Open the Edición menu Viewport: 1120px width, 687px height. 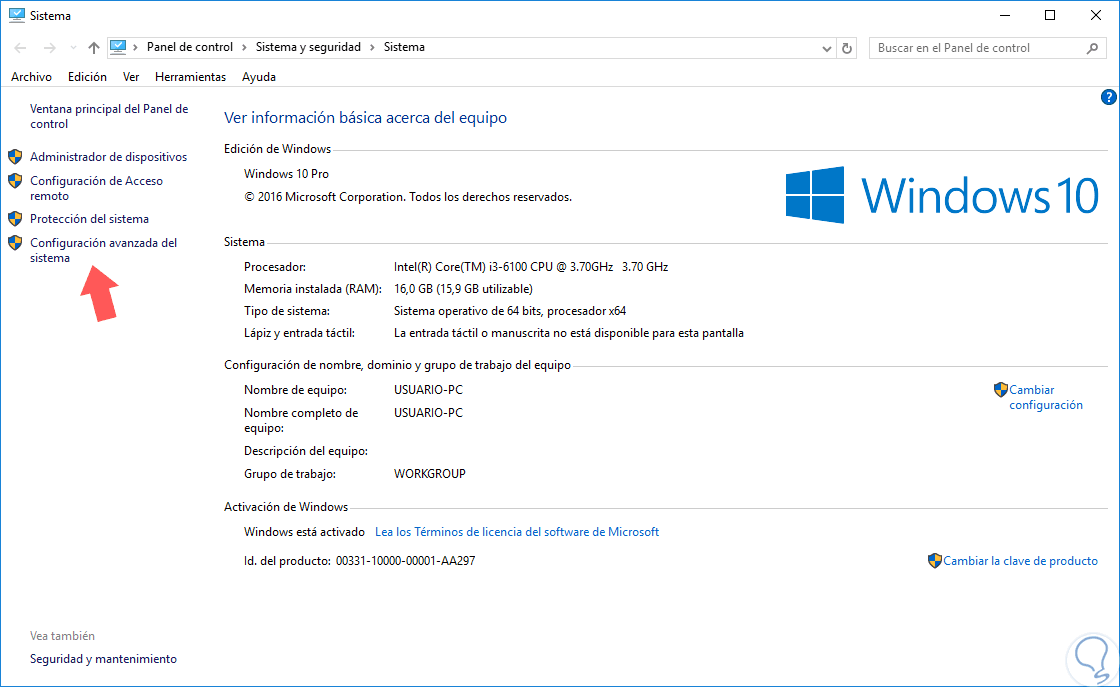[x=87, y=76]
